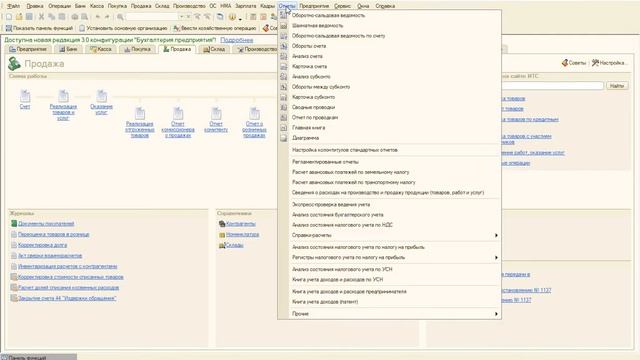This screenshot has width=640, height=360.
Task: Click the Контрагенты directory icon
Action: pyautogui.click(x=222, y=224)
